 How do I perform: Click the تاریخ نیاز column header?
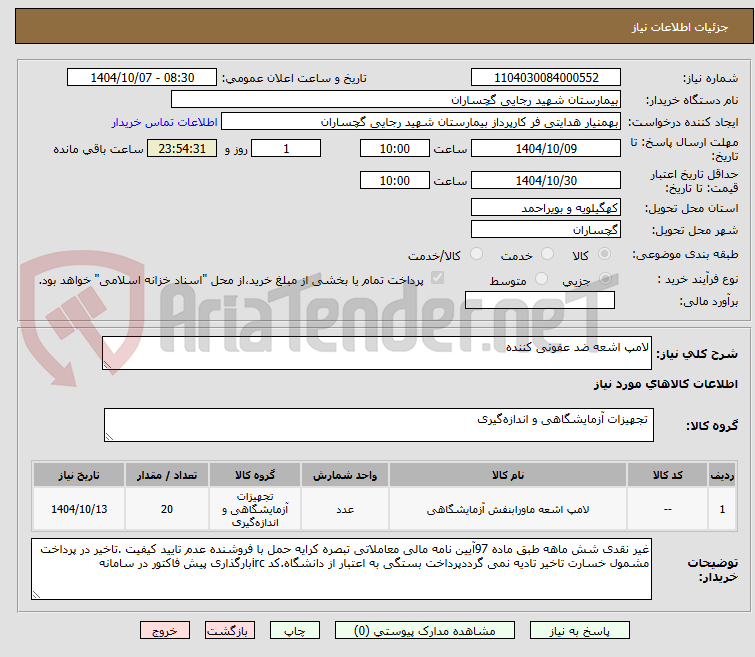(79, 475)
